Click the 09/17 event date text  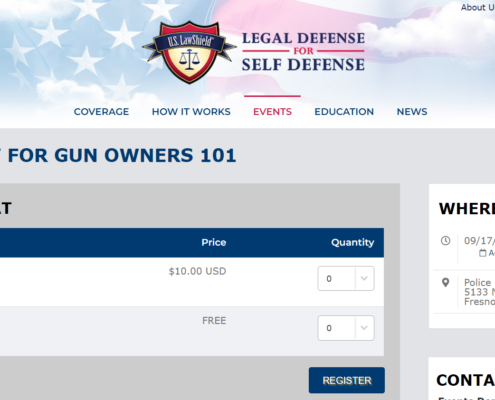[x=479, y=241]
